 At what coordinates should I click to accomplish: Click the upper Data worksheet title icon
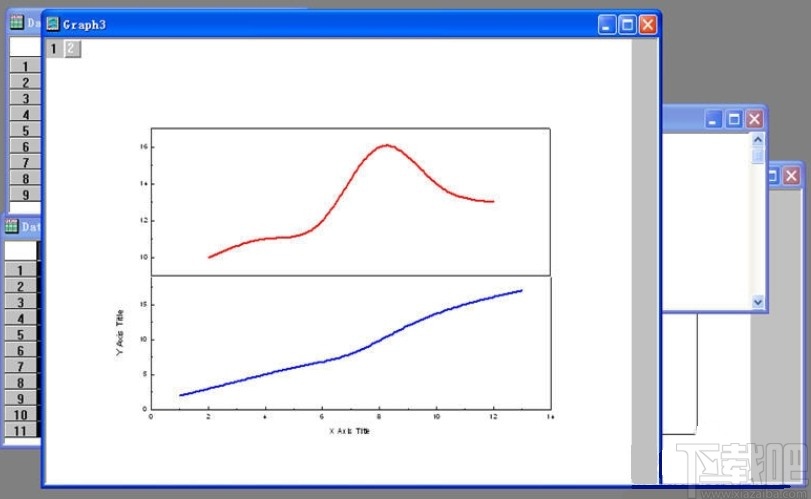(x=17, y=22)
